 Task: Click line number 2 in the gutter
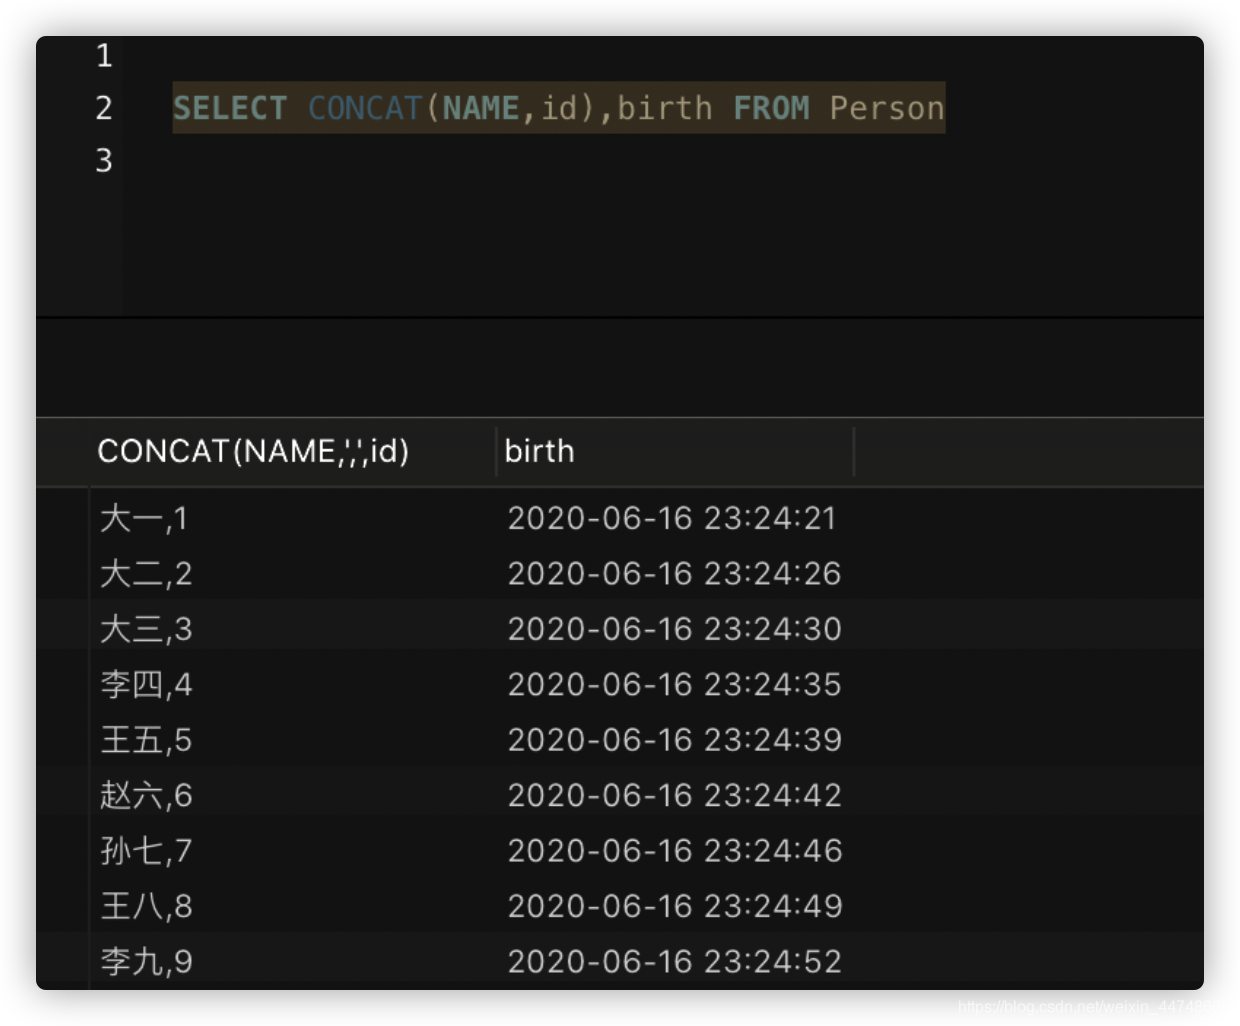pyautogui.click(x=104, y=108)
